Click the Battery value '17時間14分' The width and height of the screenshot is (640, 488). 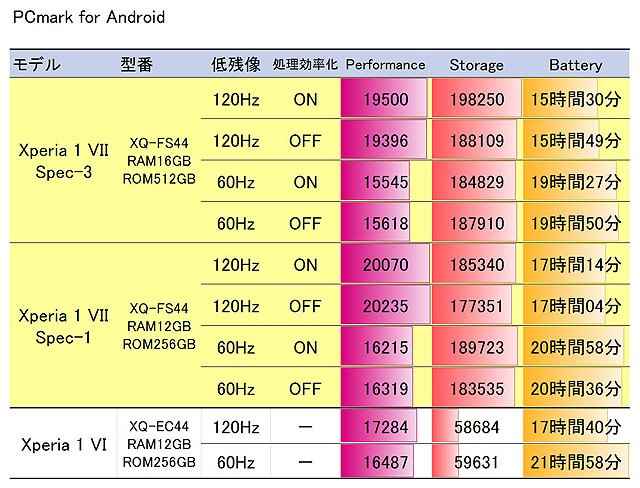click(576, 265)
